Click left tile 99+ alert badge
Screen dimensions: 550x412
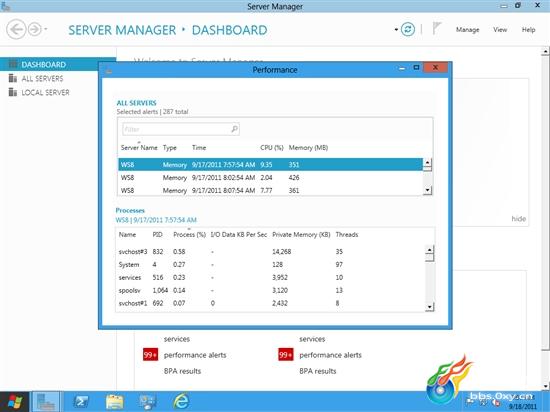click(x=150, y=355)
